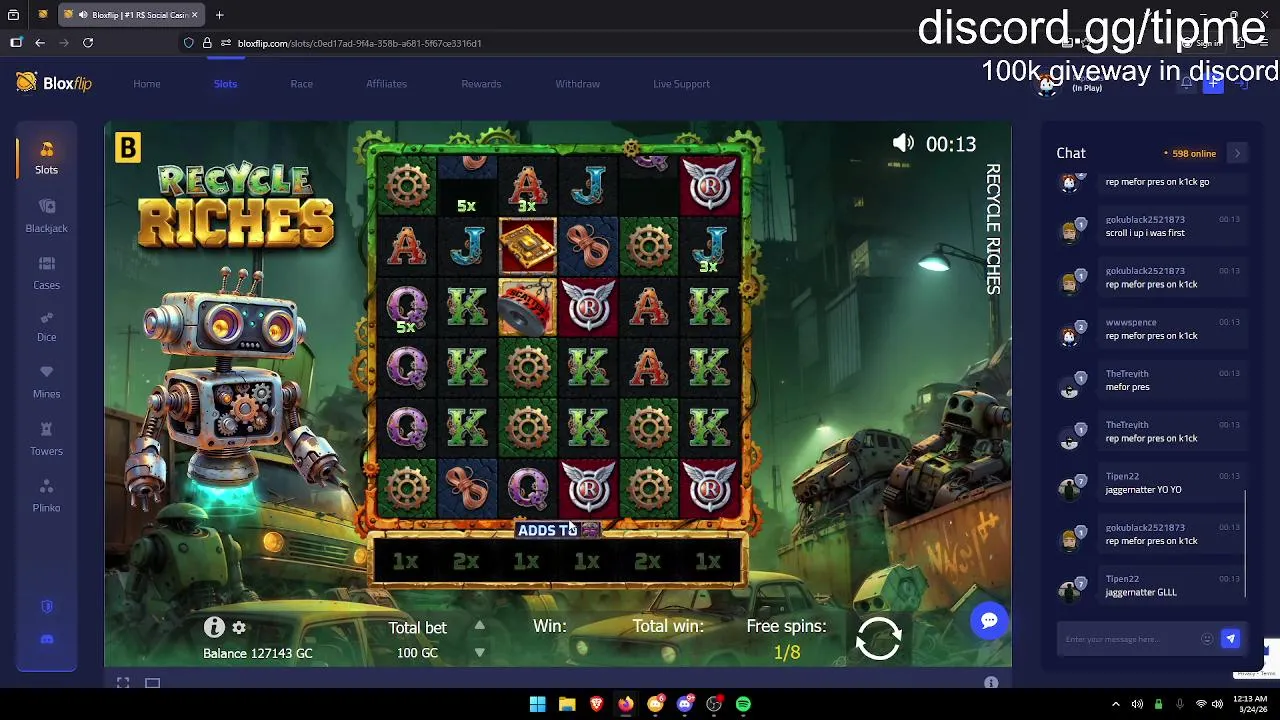The height and width of the screenshot is (720, 1280).
Task: Collapse the Chat panel arrow
Action: (1237, 153)
